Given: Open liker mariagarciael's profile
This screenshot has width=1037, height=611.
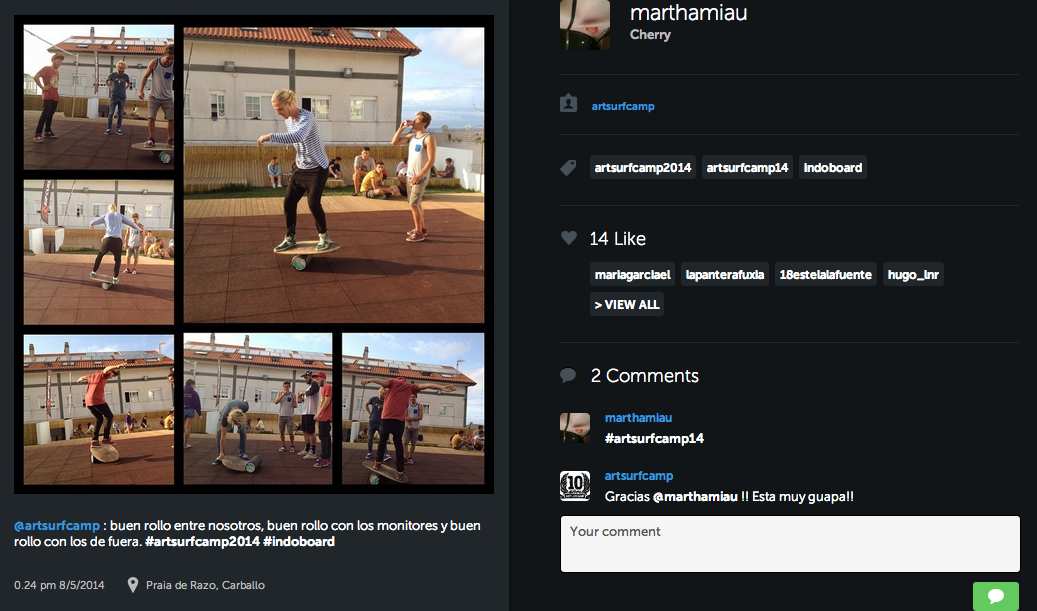Looking at the screenshot, I should pos(632,274).
